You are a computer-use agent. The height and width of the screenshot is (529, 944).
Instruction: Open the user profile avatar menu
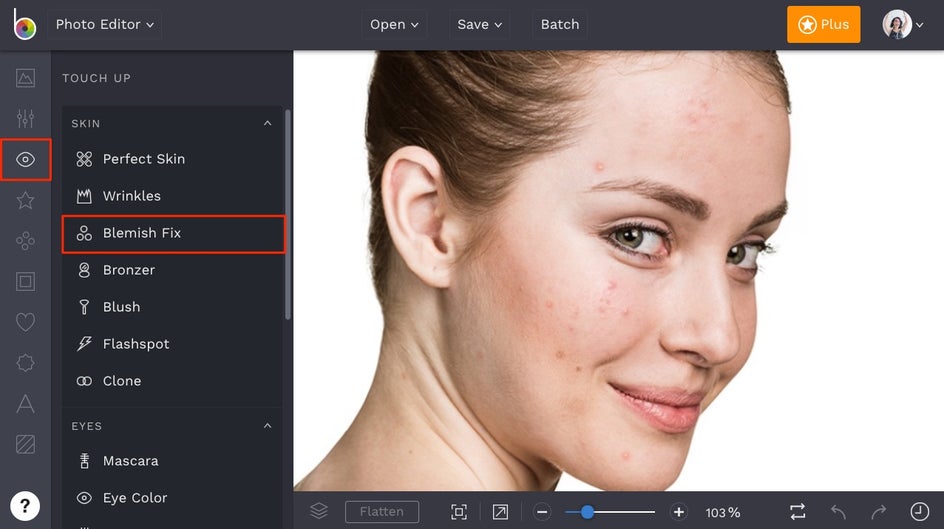(x=902, y=25)
